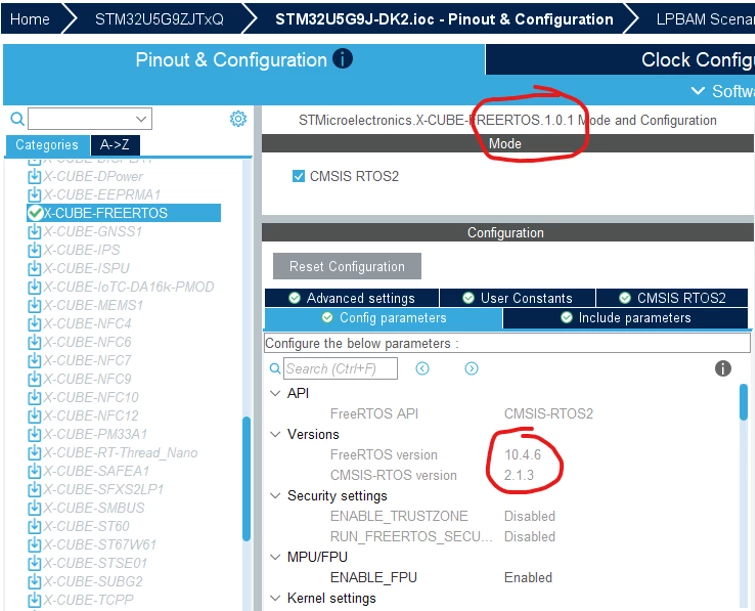Click the download icon next to X-CUBE-SFXS2LP1
This screenshot has width=755, height=611.
tap(34, 489)
